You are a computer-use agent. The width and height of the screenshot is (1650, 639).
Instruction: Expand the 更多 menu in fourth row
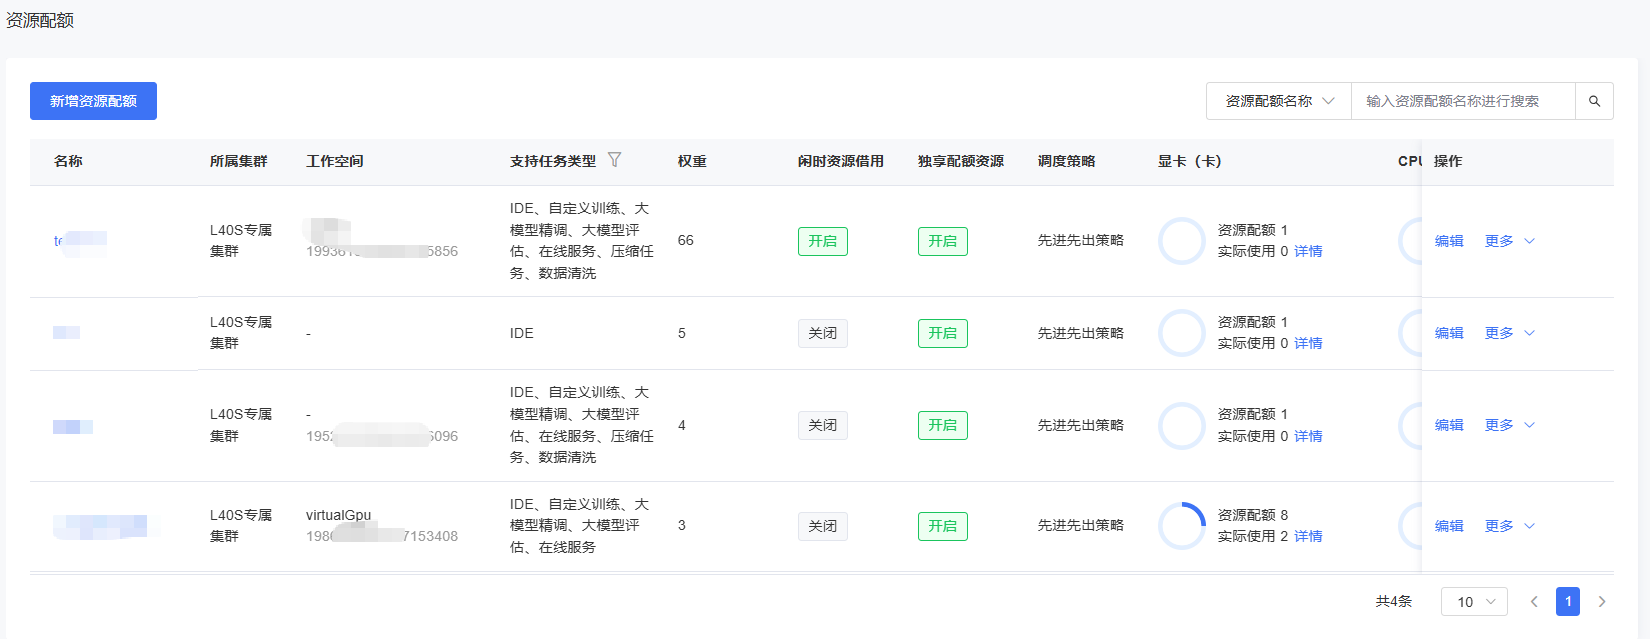coord(1509,526)
